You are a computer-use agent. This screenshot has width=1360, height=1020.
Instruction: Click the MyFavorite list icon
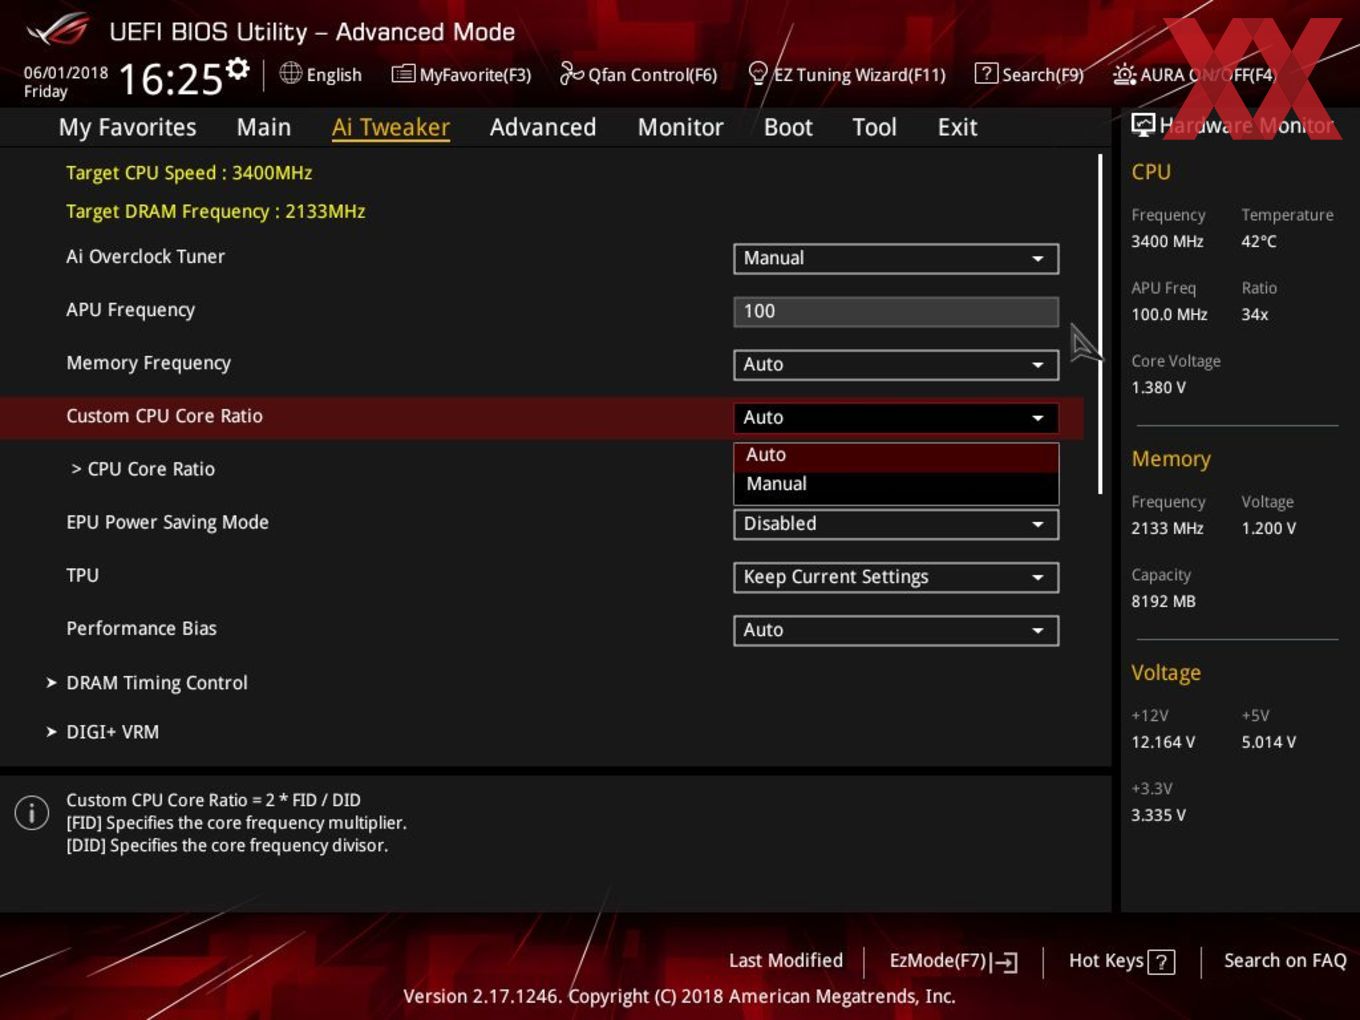click(402, 74)
